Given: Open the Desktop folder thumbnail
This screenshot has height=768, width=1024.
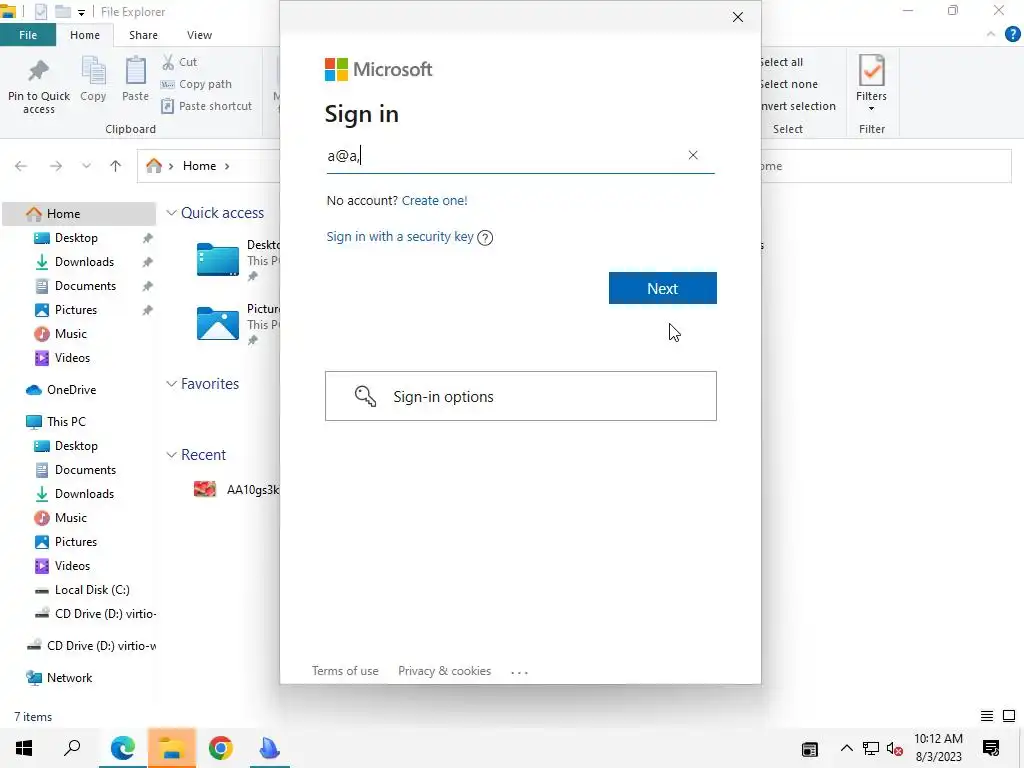Looking at the screenshot, I should point(217,259).
